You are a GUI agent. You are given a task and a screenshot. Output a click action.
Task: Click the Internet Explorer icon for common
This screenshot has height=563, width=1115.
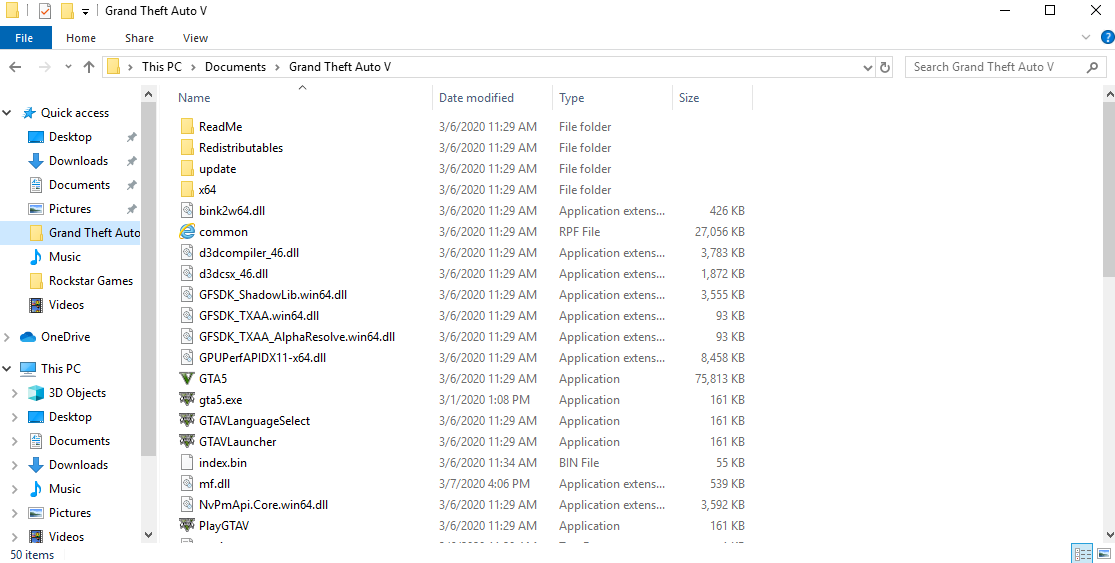click(187, 232)
